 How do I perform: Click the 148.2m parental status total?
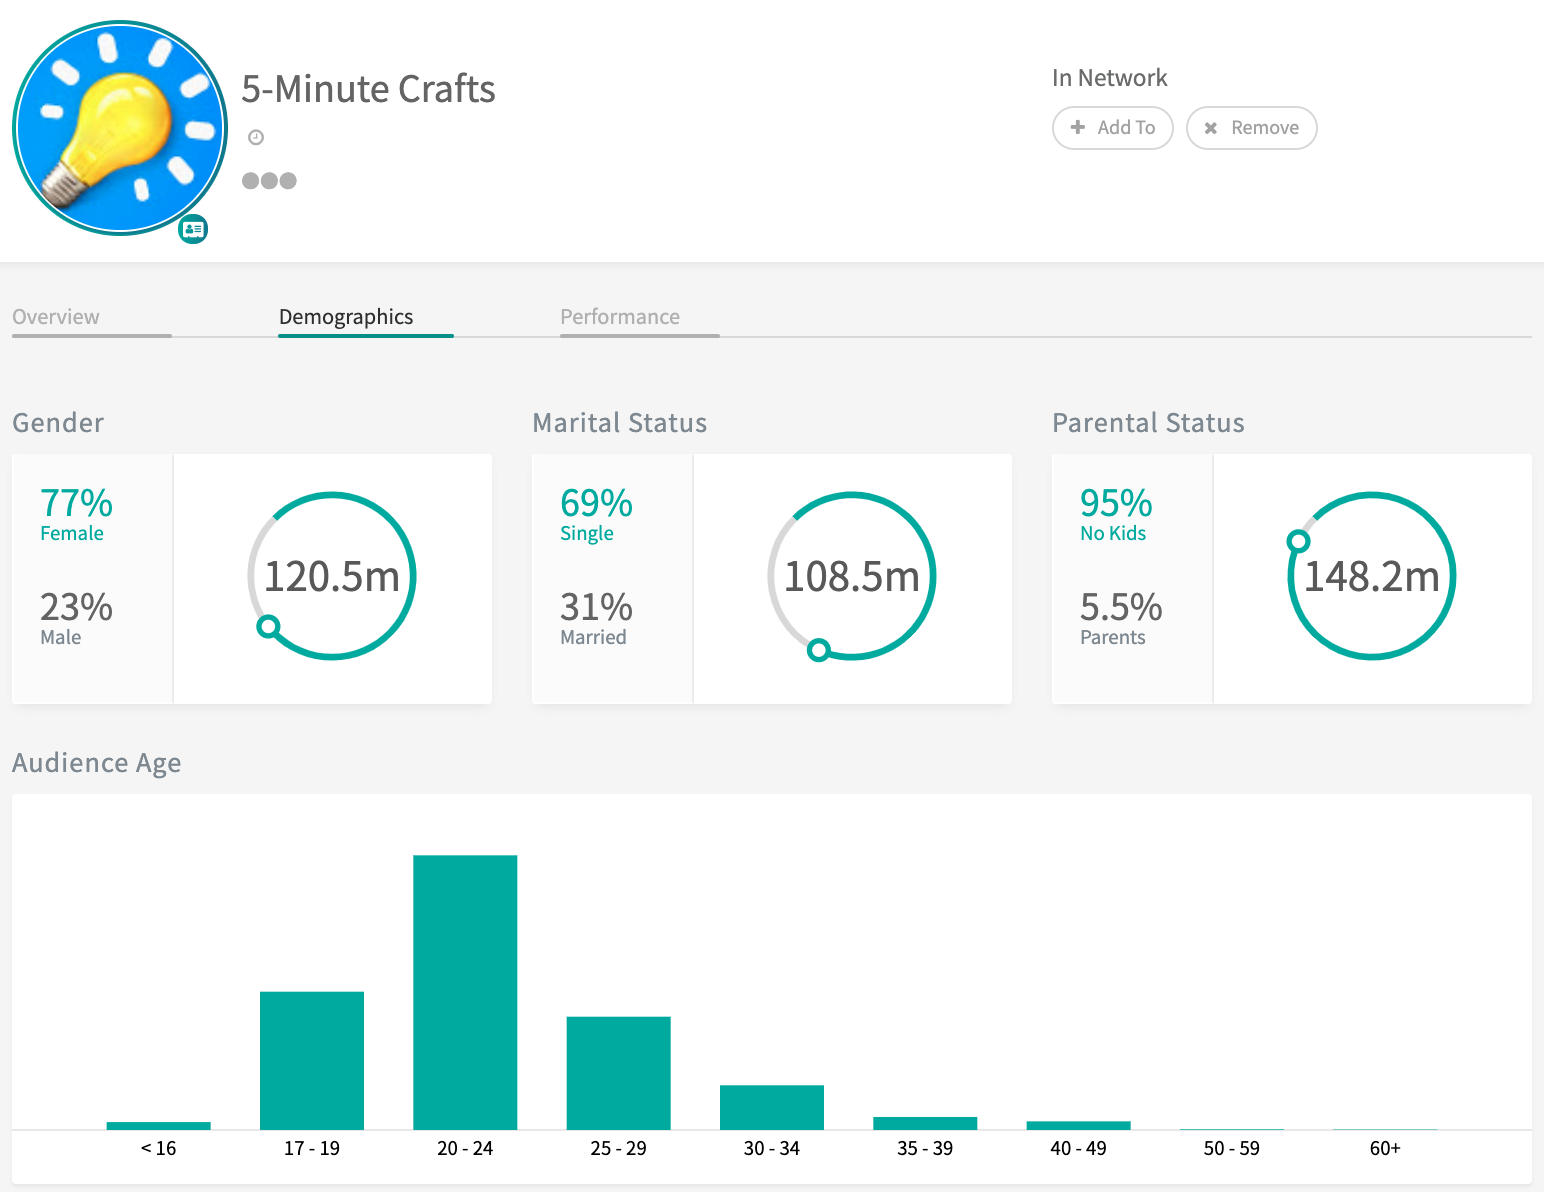1372,577
